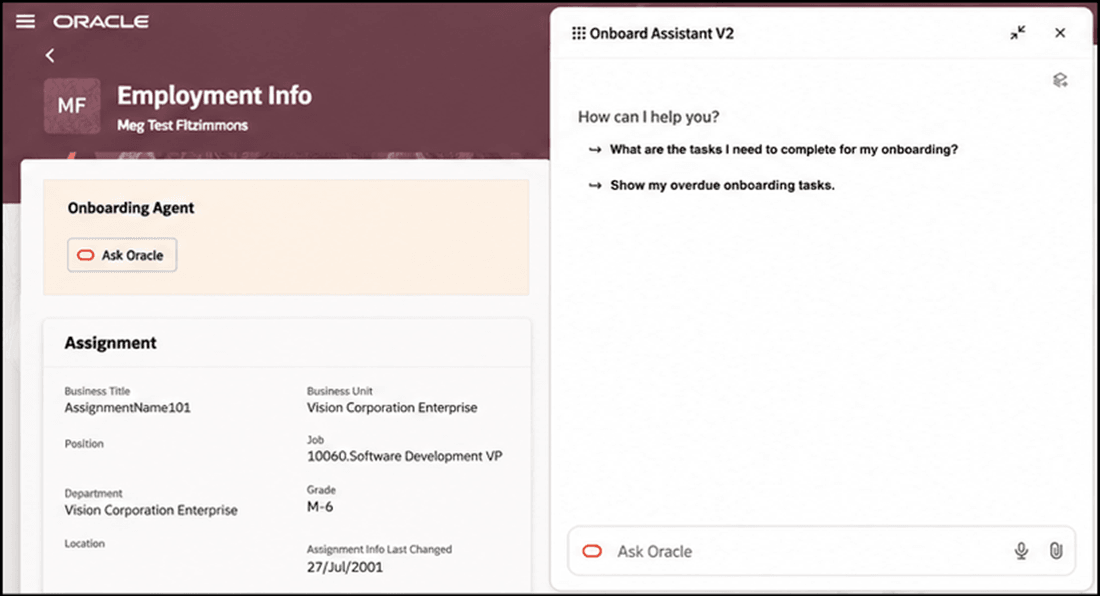Click the Business Title label
Viewport: 1100px width, 596px height.
tap(98, 391)
